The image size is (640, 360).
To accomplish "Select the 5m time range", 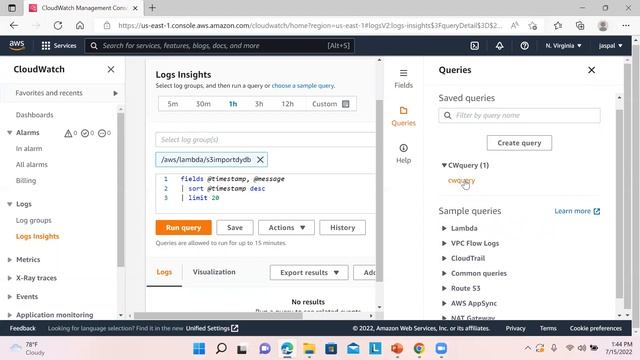I will pos(173,104).
